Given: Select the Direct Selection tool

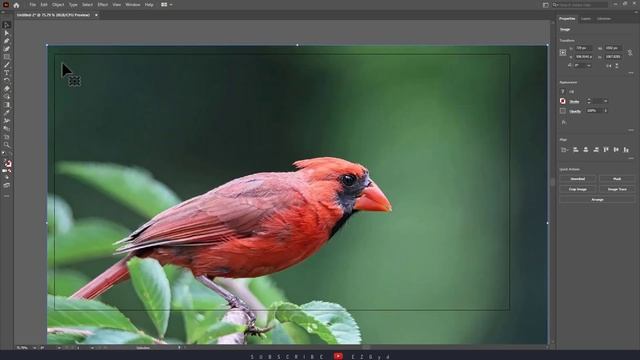Looking at the screenshot, I should (7, 33).
